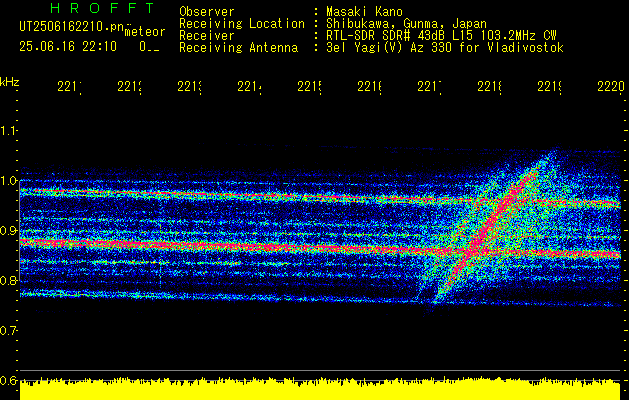The width and height of the screenshot is (629, 400).
Task: Click the 1.0 frequency axis label
Action: click(x=8, y=181)
